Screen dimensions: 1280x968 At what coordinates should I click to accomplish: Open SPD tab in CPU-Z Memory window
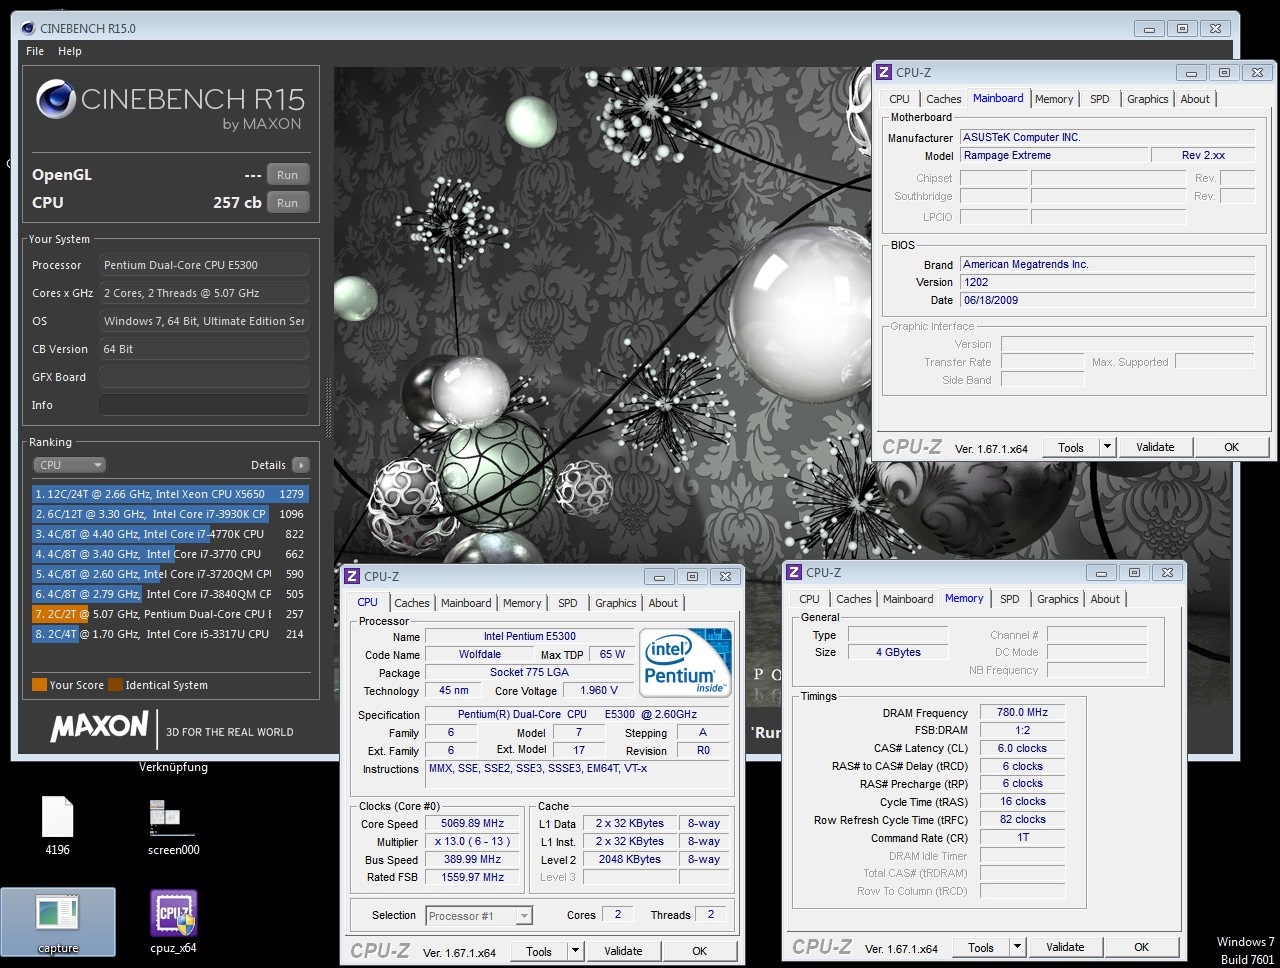pyautogui.click(x=1009, y=599)
